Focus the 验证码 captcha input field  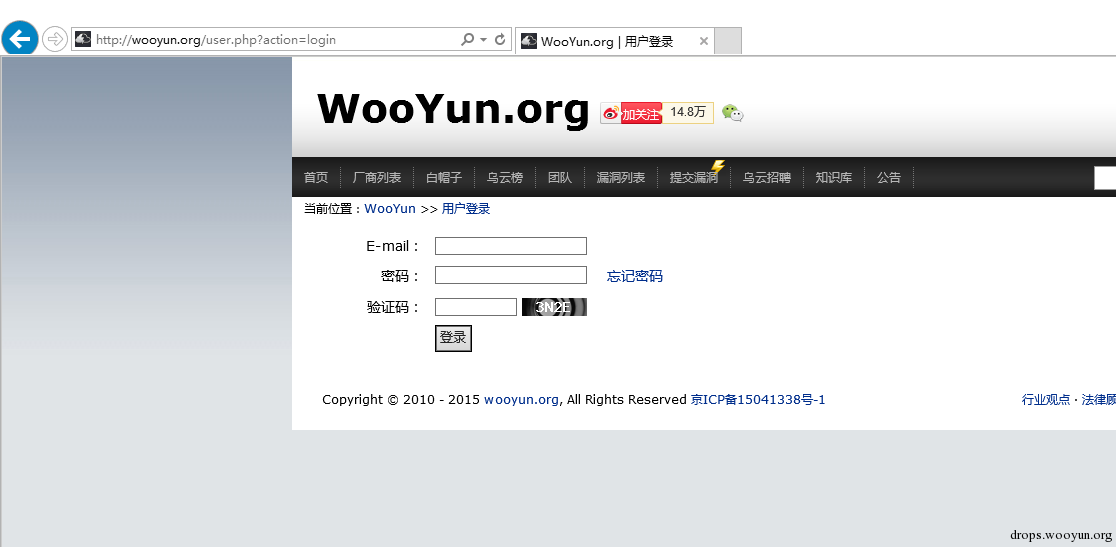tap(475, 307)
